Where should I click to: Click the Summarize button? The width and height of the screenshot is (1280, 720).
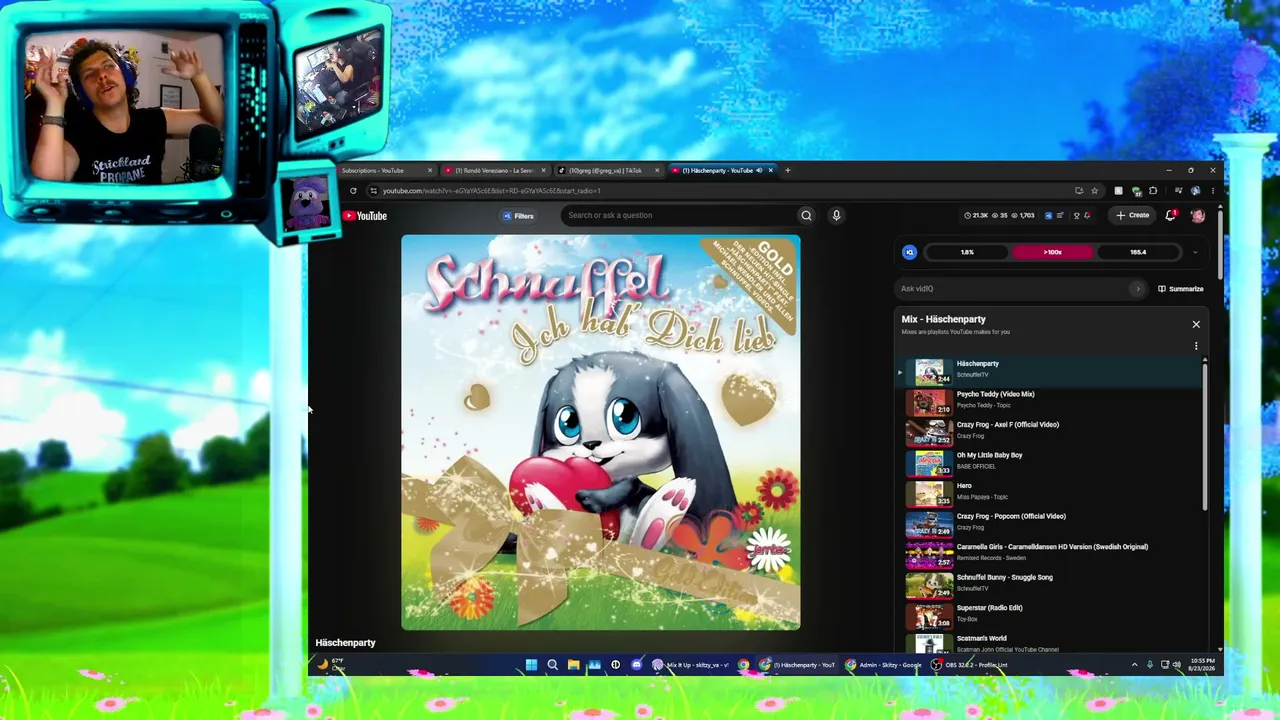1181,289
